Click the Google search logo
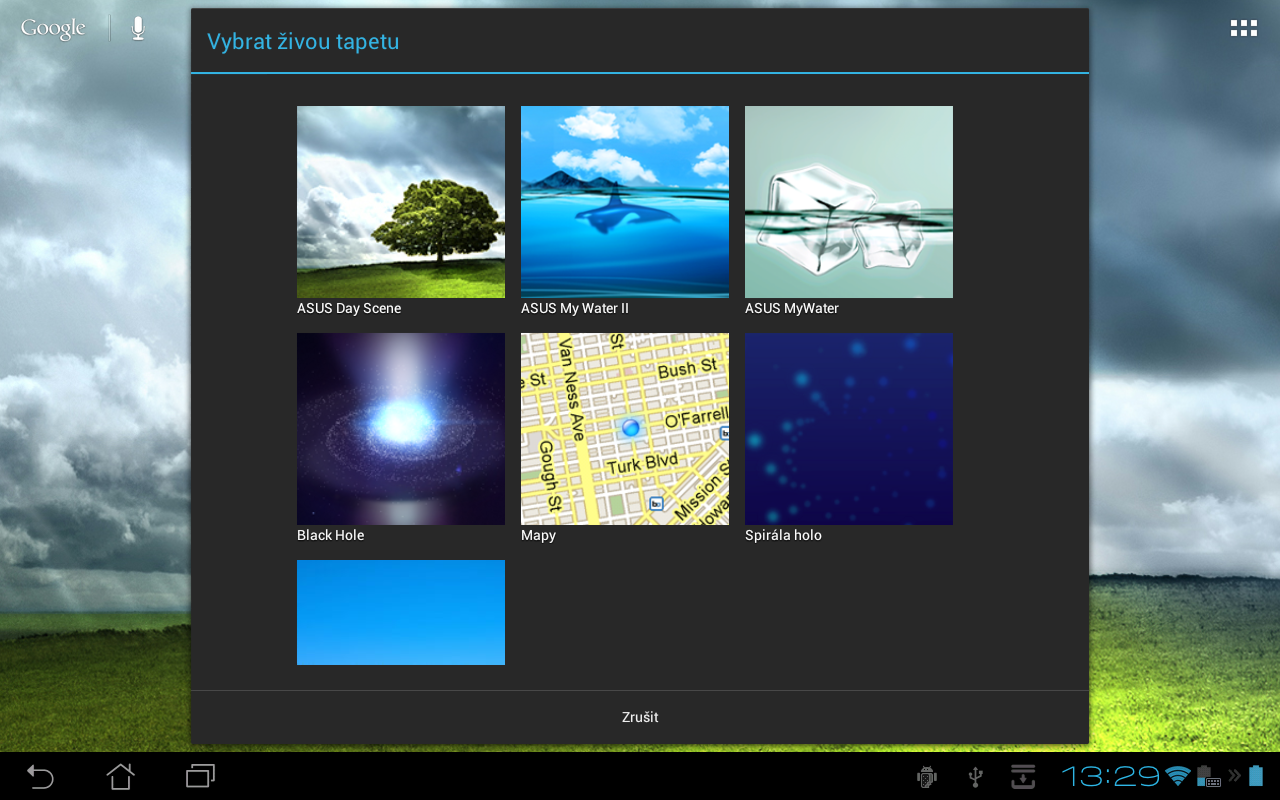This screenshot has width=1280, height=800. 52,27
